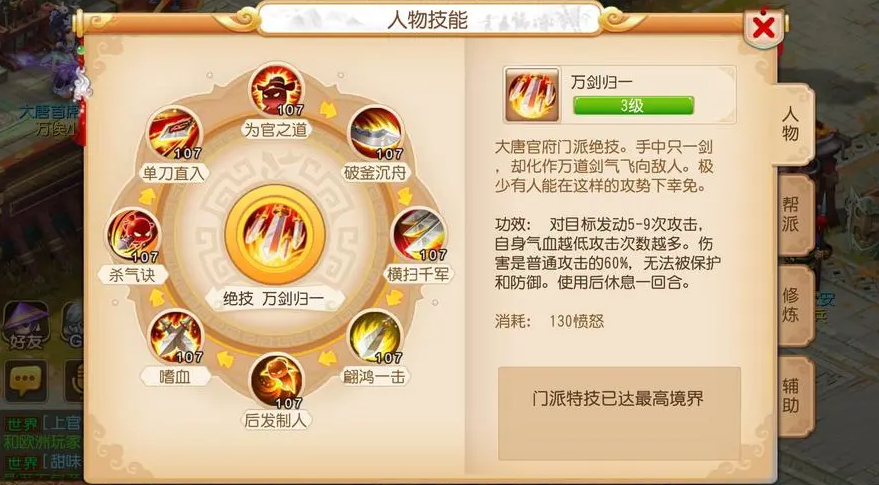Open the chat bubble icon

[x=25, y=381]
